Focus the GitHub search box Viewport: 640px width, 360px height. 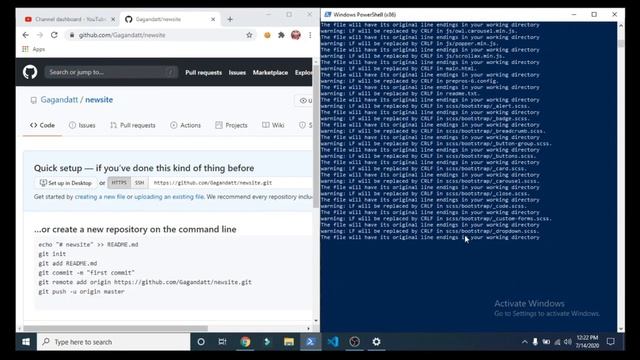click(x=111, y=72)
